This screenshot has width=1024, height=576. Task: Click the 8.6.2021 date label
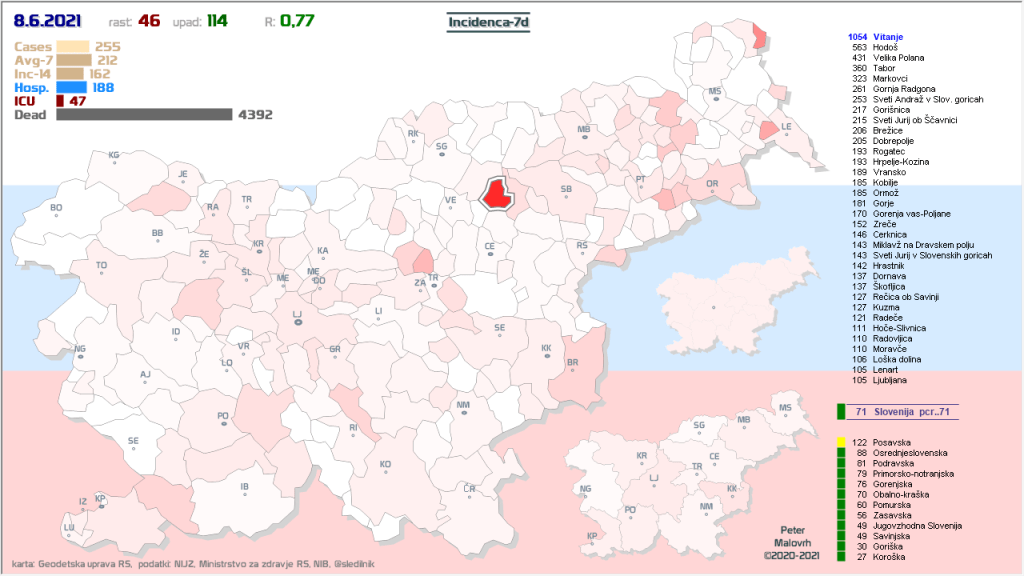(48, 20)
